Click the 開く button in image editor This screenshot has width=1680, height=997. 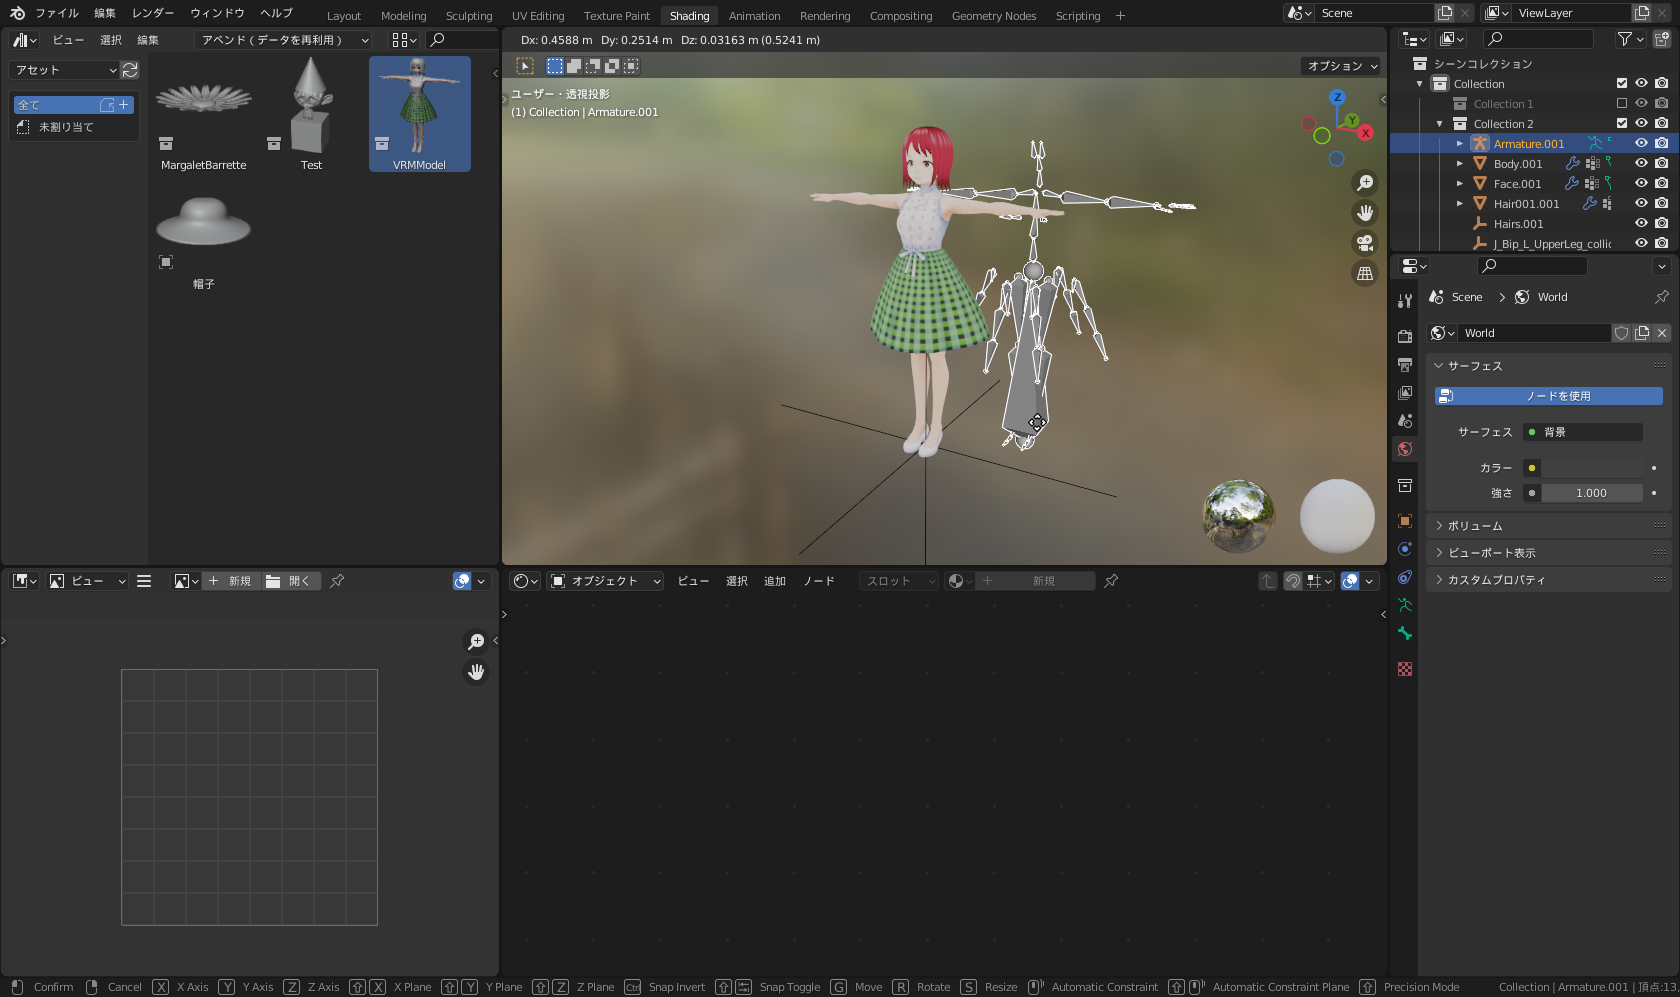click(x=290, y=581)
